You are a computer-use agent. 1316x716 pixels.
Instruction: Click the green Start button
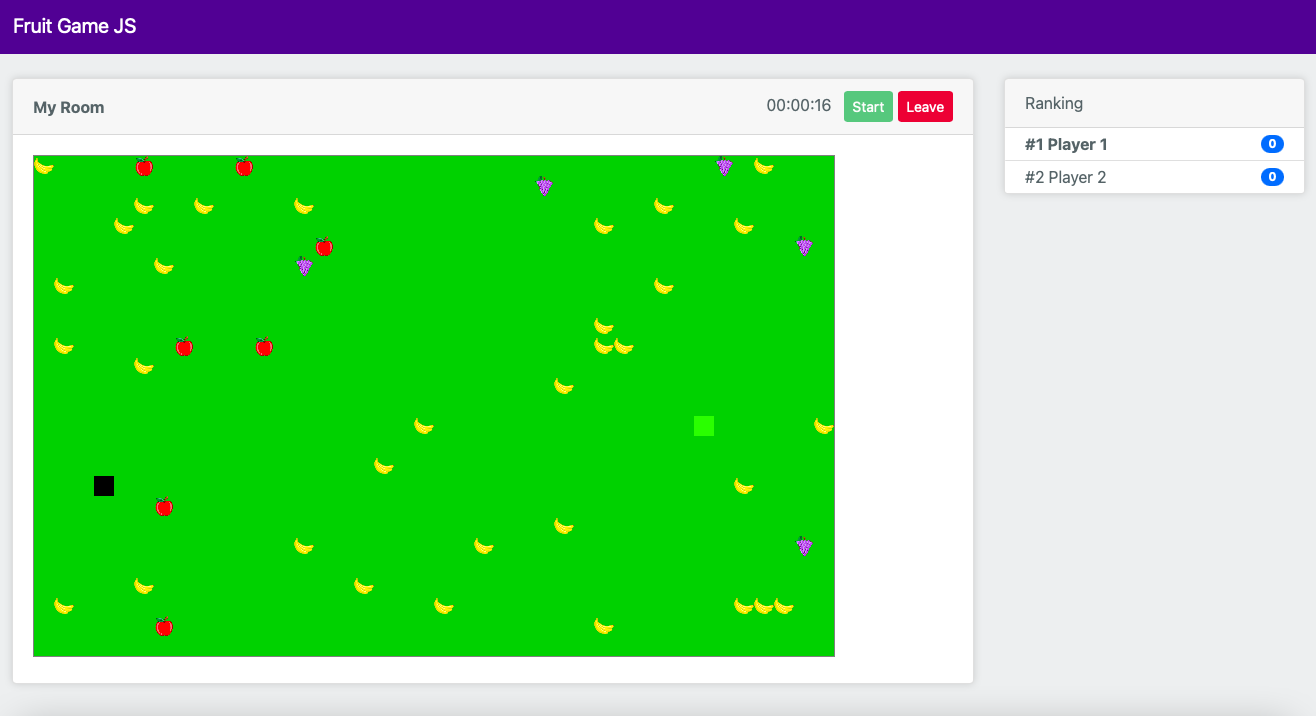click(868, 107)
